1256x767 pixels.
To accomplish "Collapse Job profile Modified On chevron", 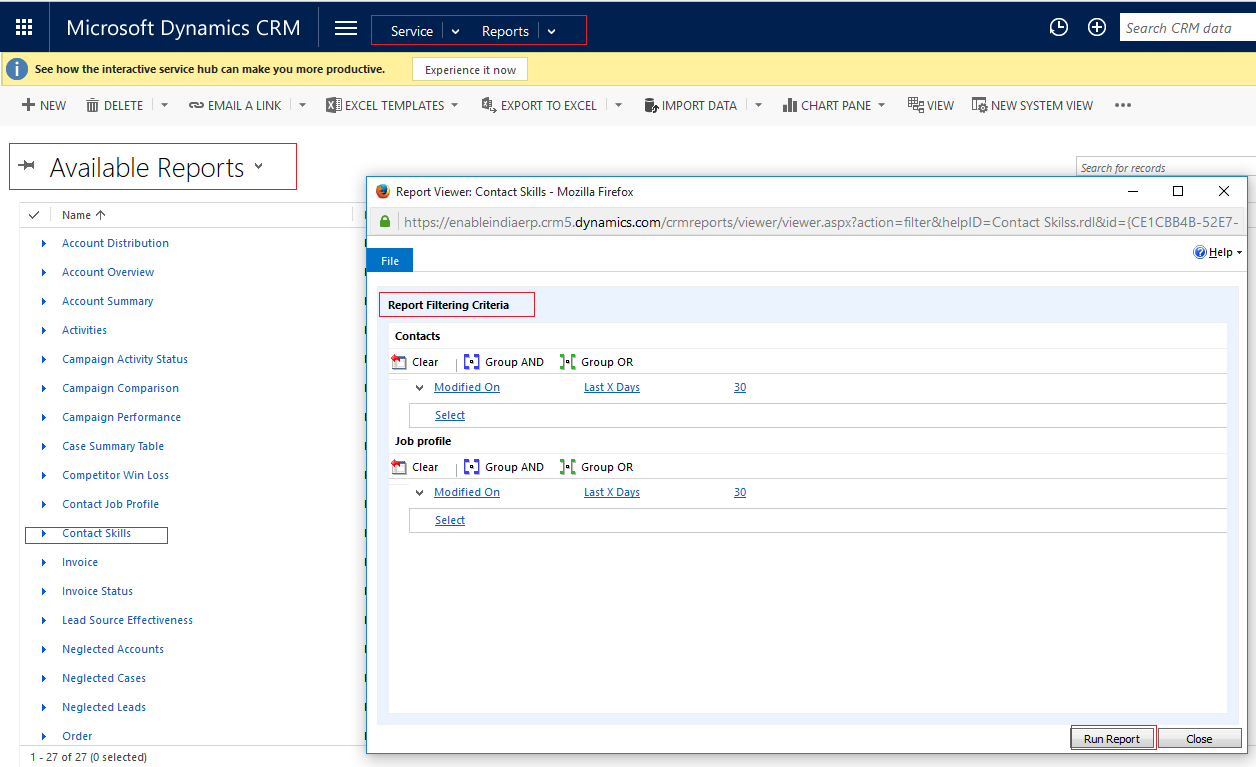I will pyautogui.click(x=420, y=492).
